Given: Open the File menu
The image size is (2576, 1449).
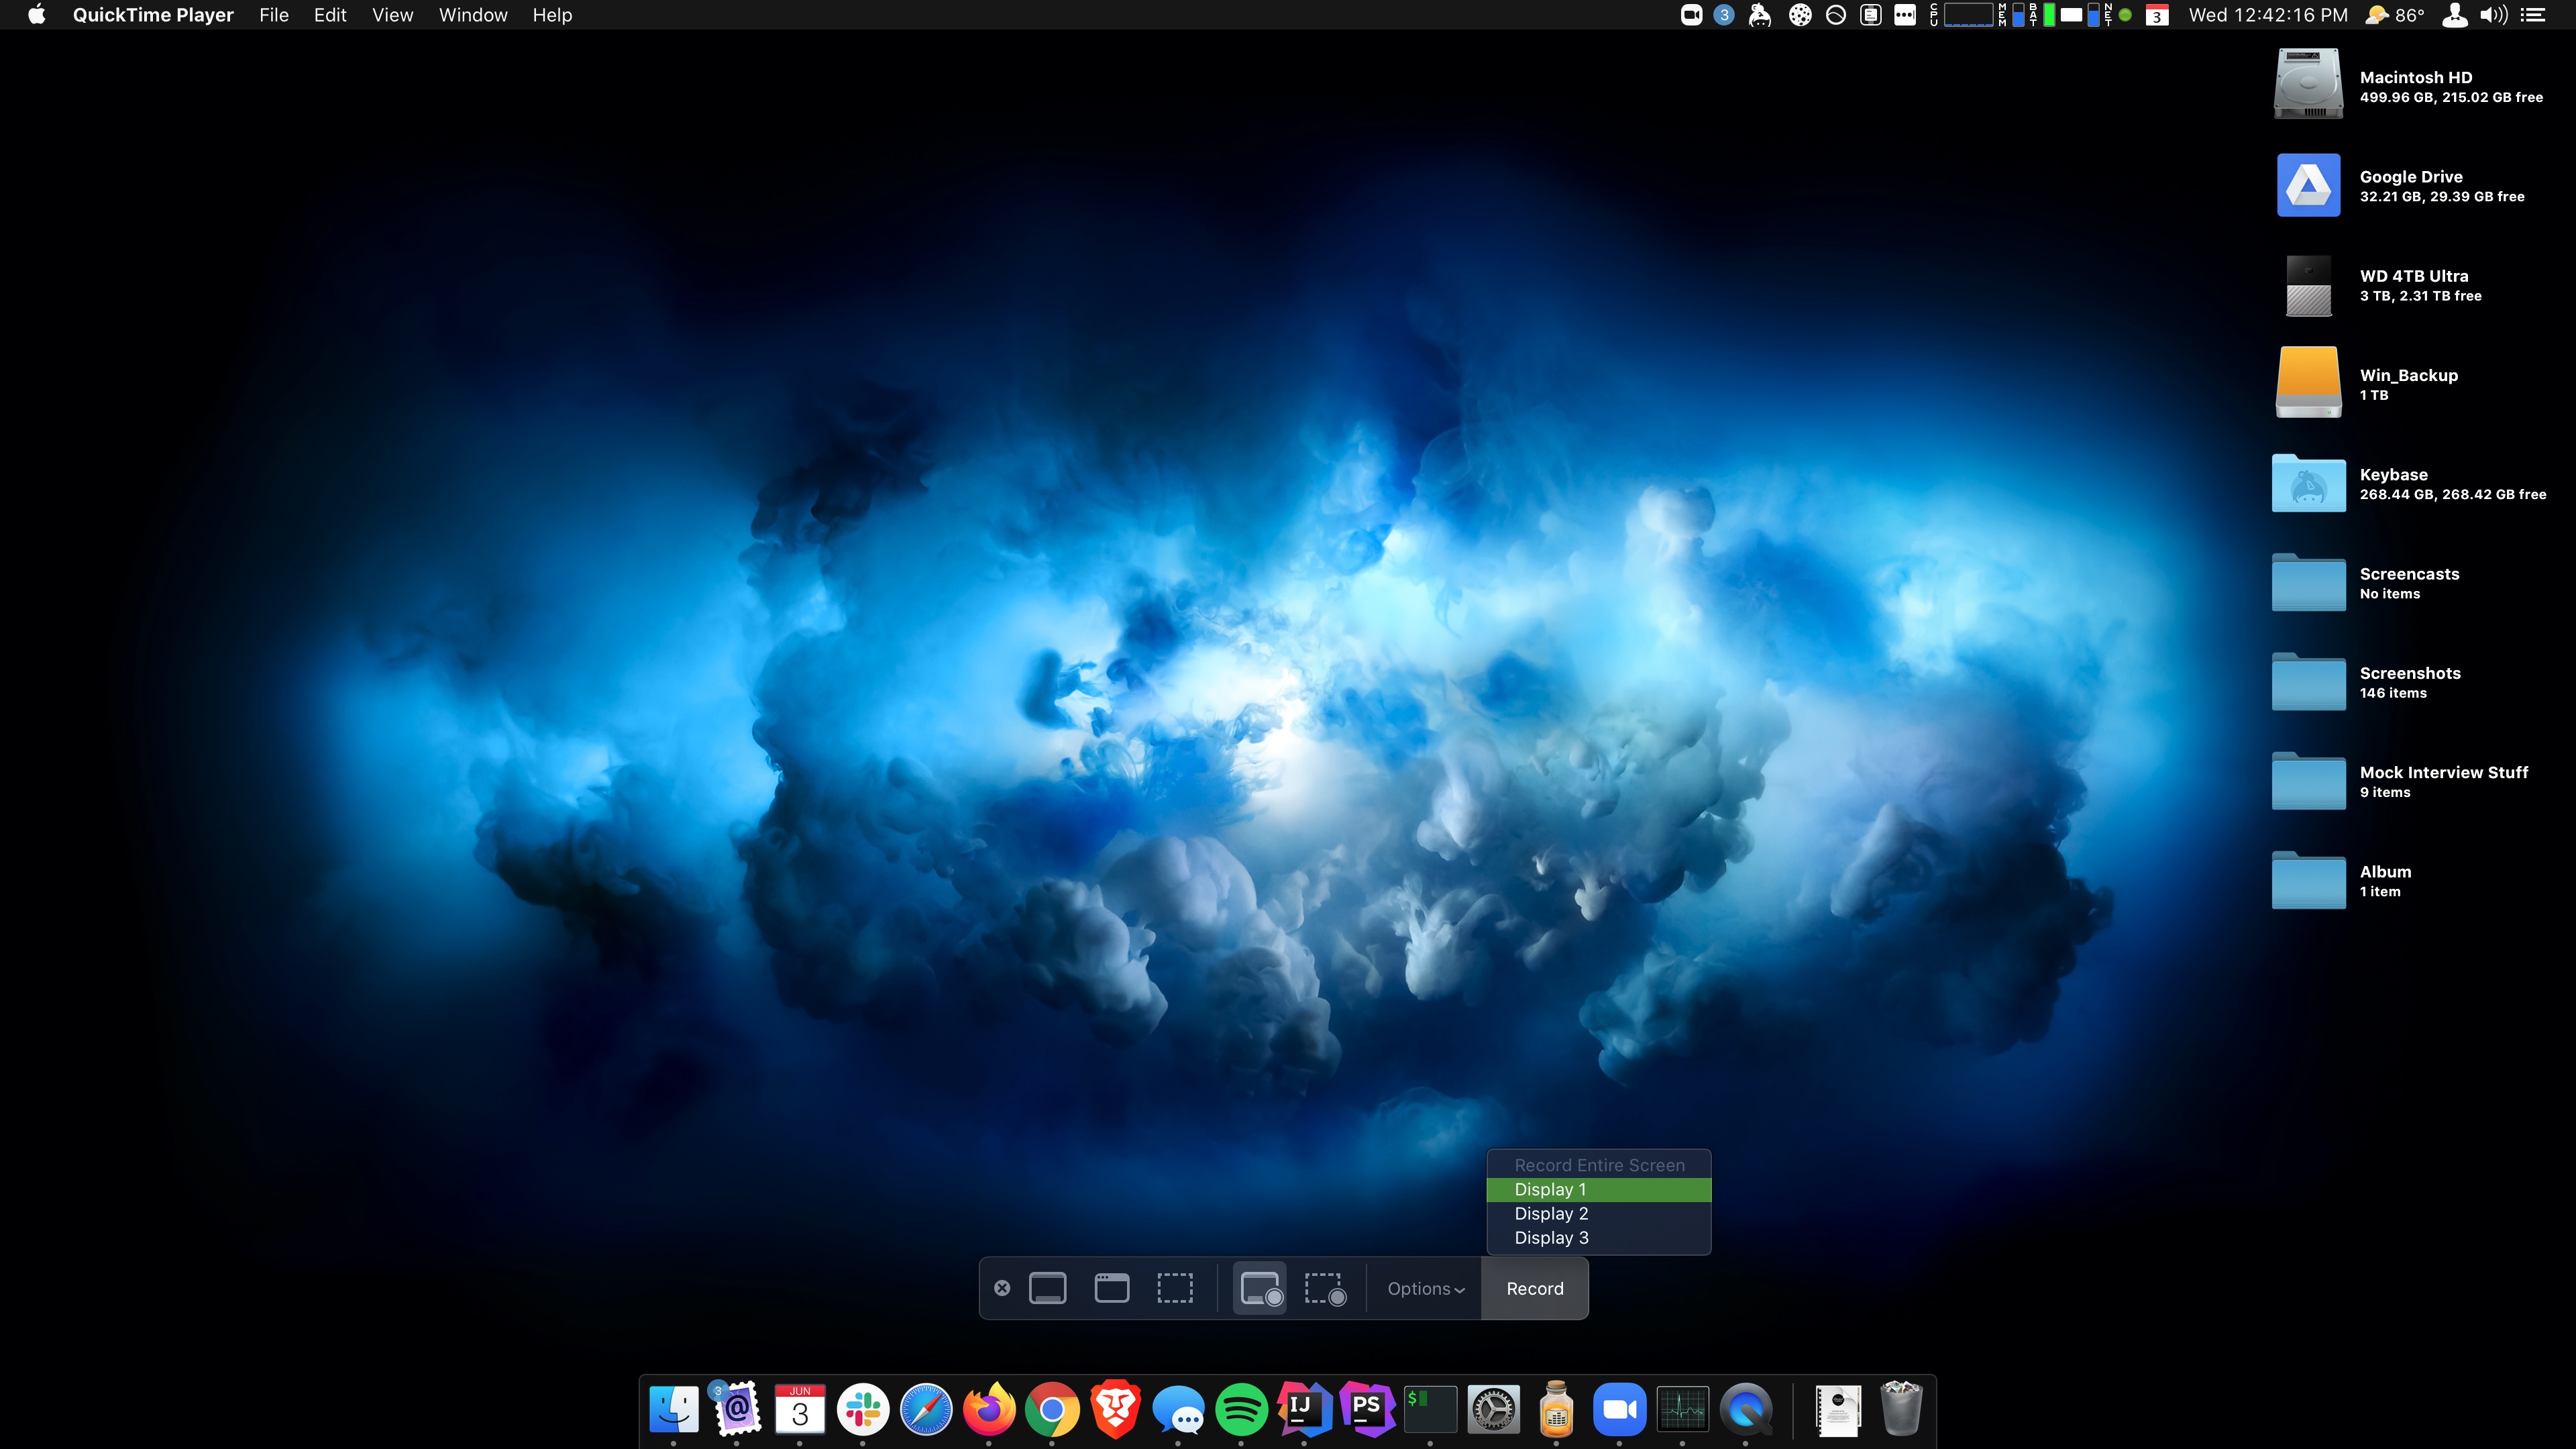Looking at the screenshot, I should point(273,15).
